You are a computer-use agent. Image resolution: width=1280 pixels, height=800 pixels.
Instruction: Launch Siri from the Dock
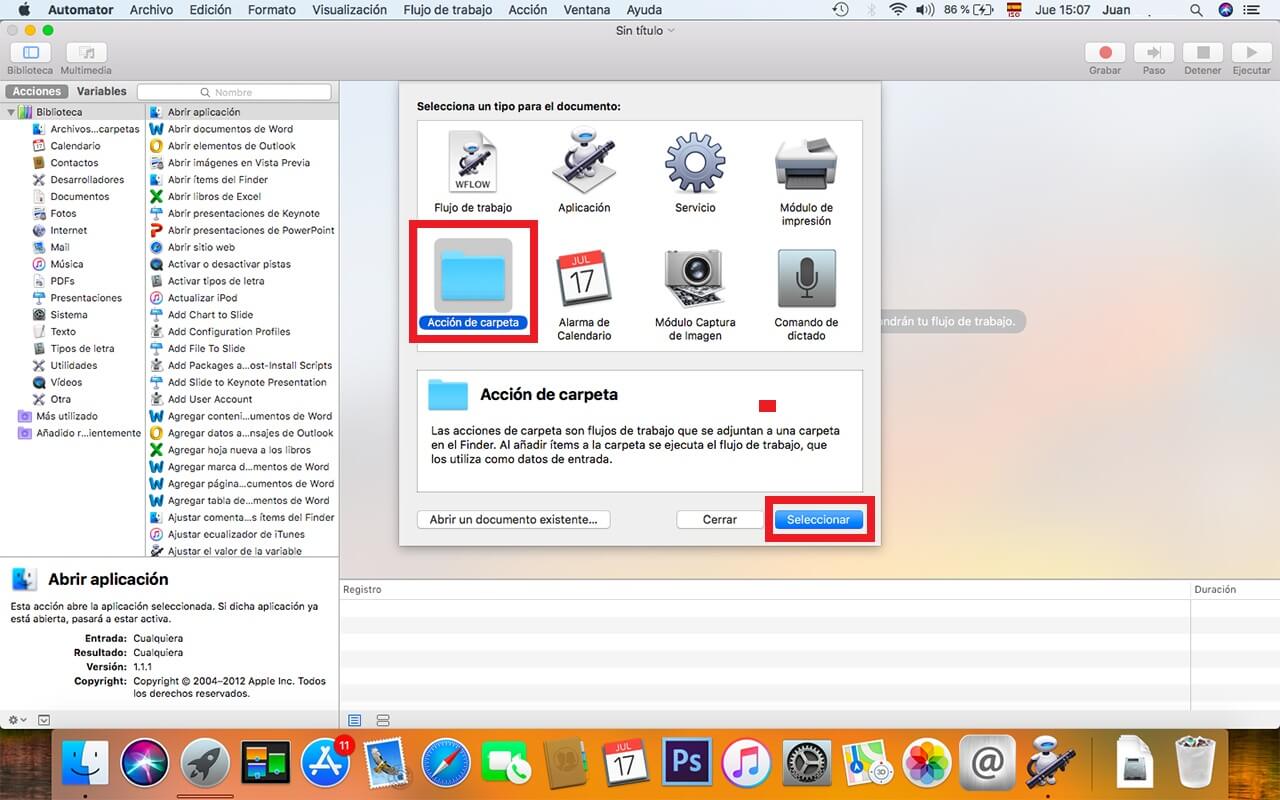pos(145,765)
